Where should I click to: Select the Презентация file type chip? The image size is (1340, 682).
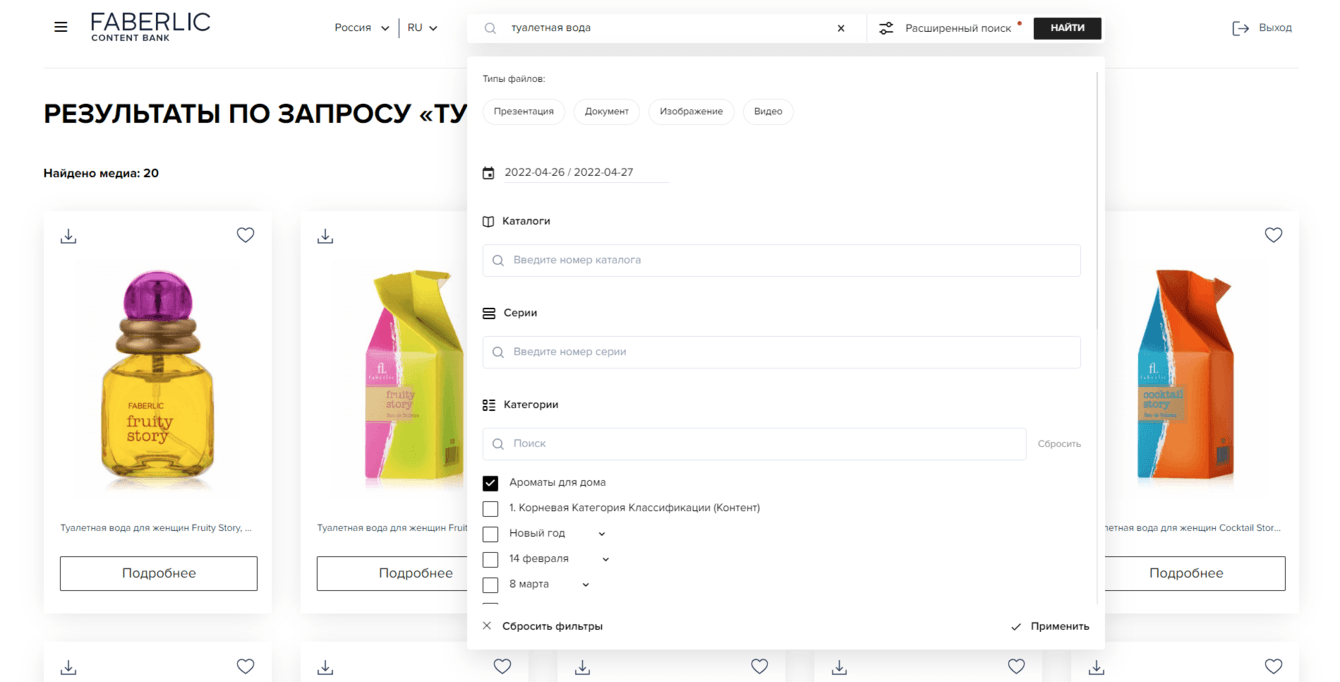[524, 111]
